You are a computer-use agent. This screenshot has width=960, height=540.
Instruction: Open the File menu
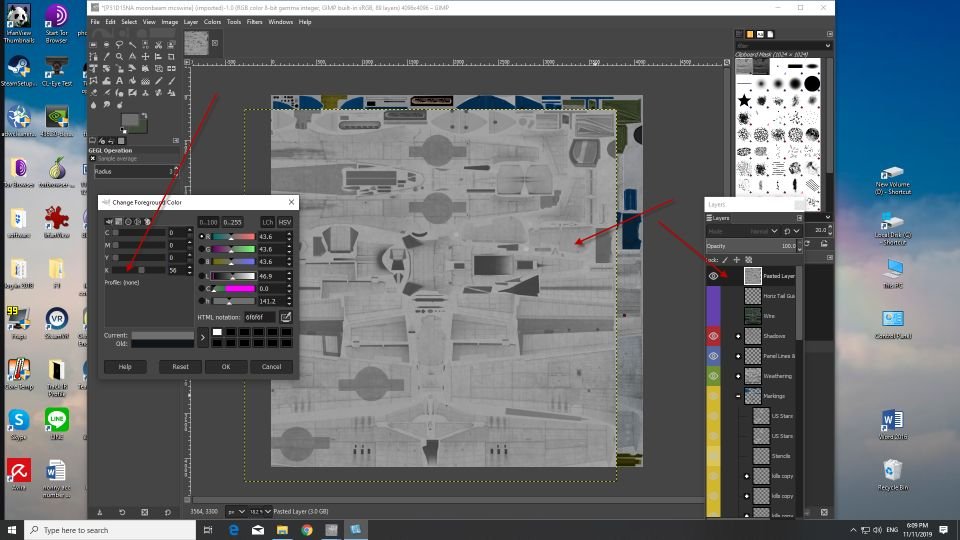click(95, 22)
